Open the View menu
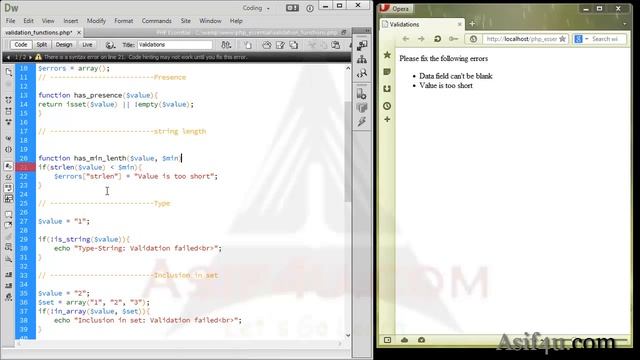Viewport: 640px width, 360px height. point(48,21)
